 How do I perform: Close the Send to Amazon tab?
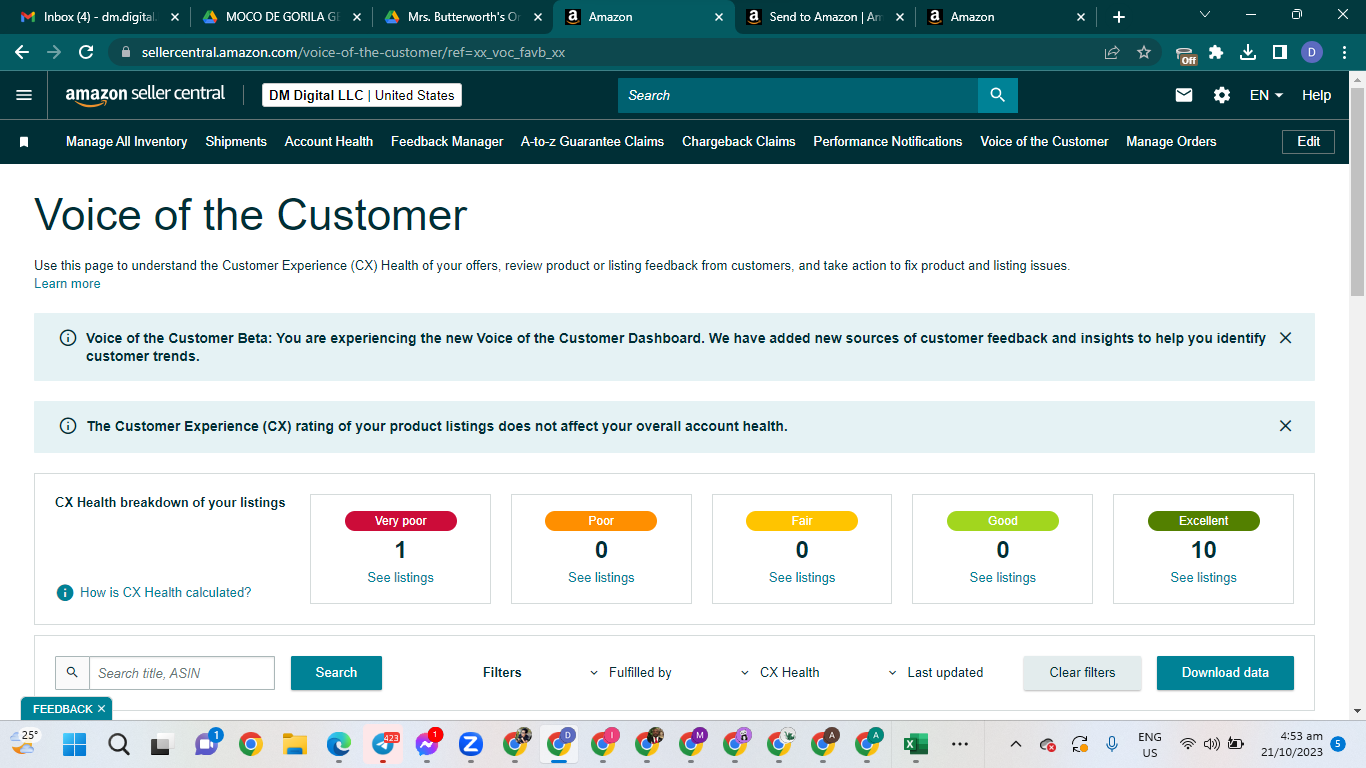tap(900, 17)
